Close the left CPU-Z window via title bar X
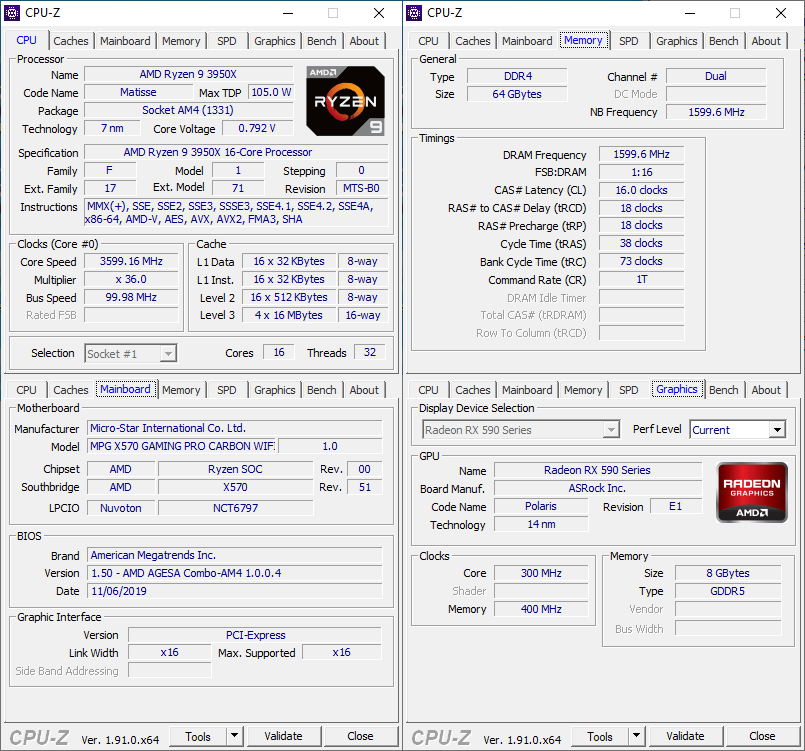This screenshot has width=805, height=751. point(379,13)
